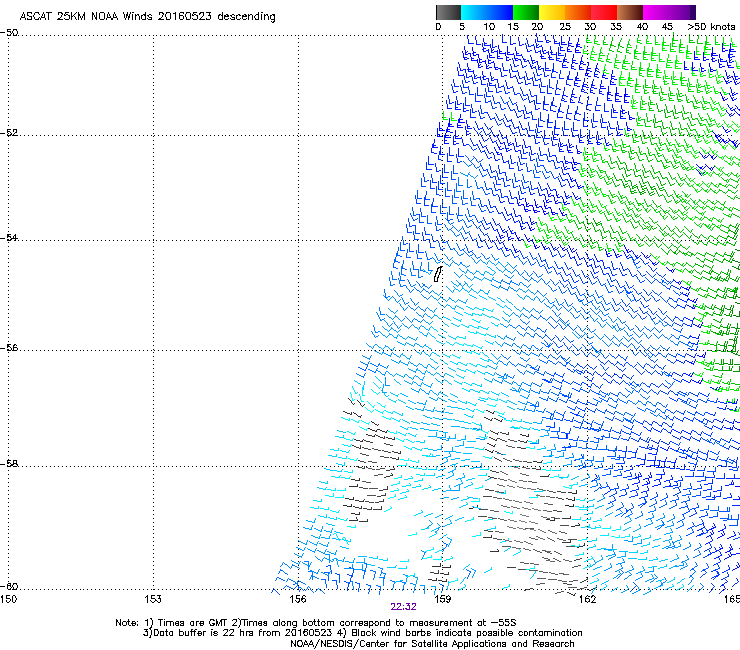
Task: Click the yellow 20-25 knots legend swatch
Action: (x=552, y=12)
